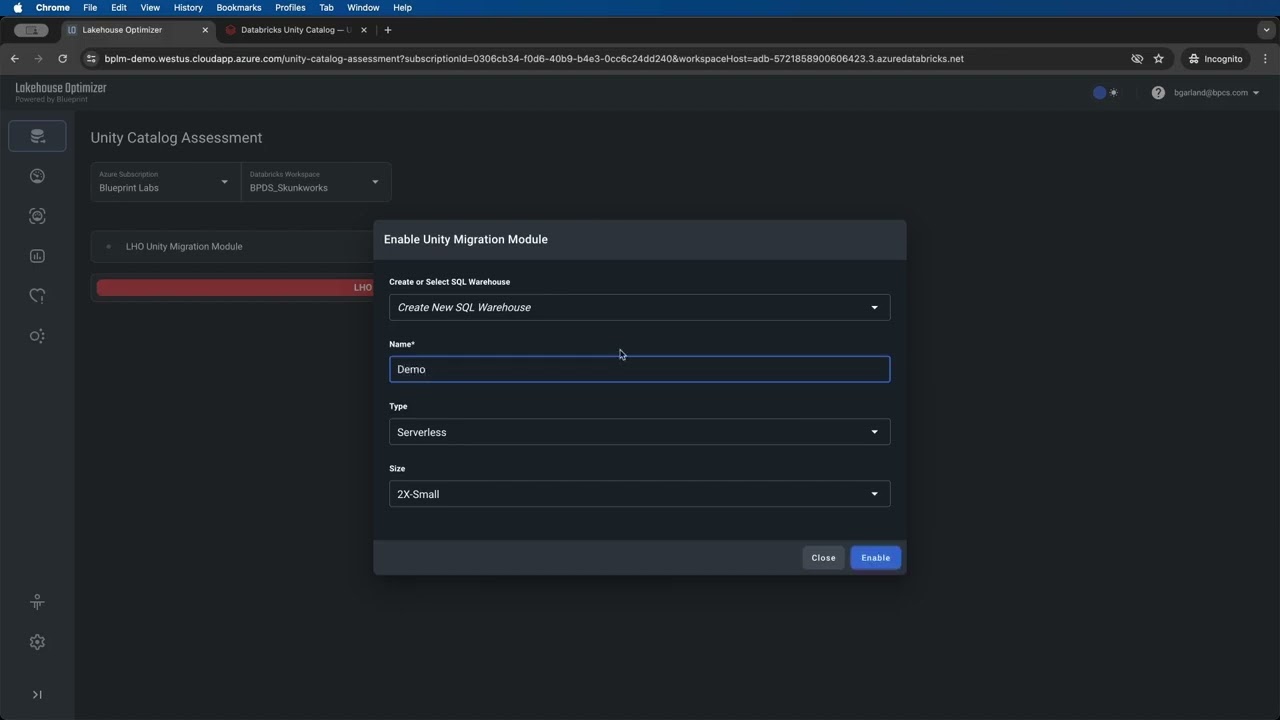
Task: Open the Tab menu
Action: pos(326,7)
